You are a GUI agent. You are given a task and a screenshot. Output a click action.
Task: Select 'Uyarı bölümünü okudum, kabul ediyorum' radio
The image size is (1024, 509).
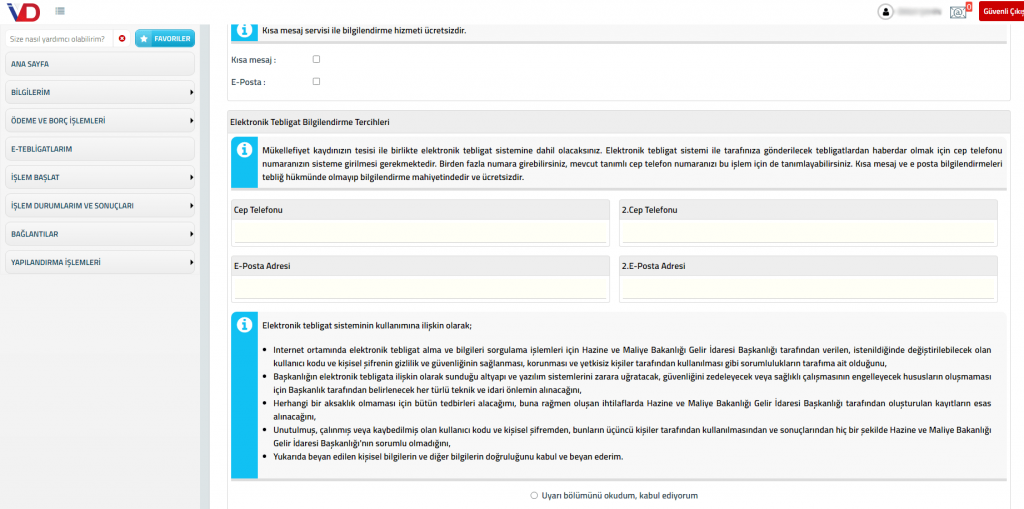(x=534, y=495)
